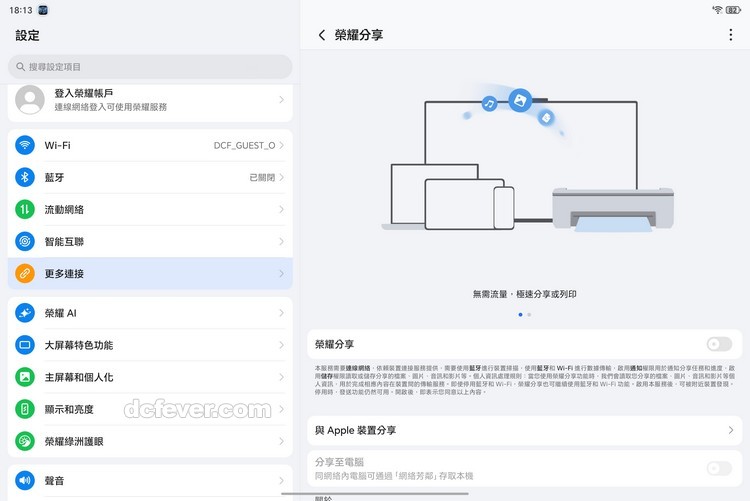The width and height of the screenshot is (750, 501).
Task: Focus the 搜尋設定項目 search field
Action: pyautogui.click(x=150, y=67)
